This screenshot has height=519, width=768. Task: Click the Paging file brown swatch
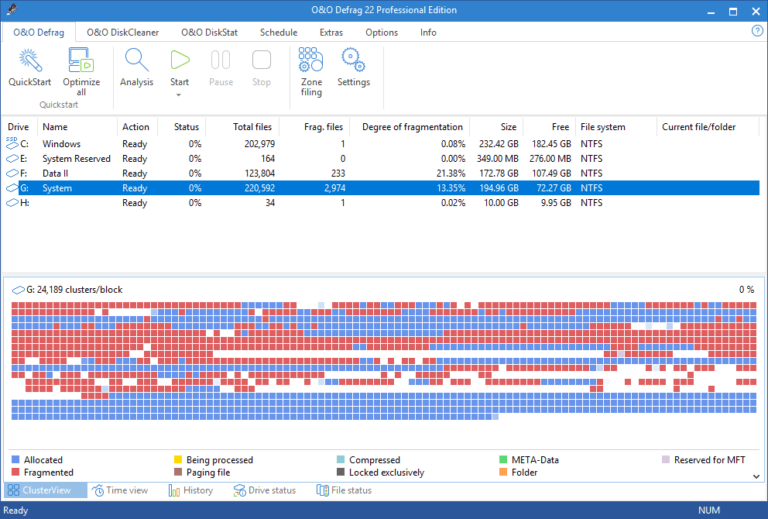coord(178,472)
